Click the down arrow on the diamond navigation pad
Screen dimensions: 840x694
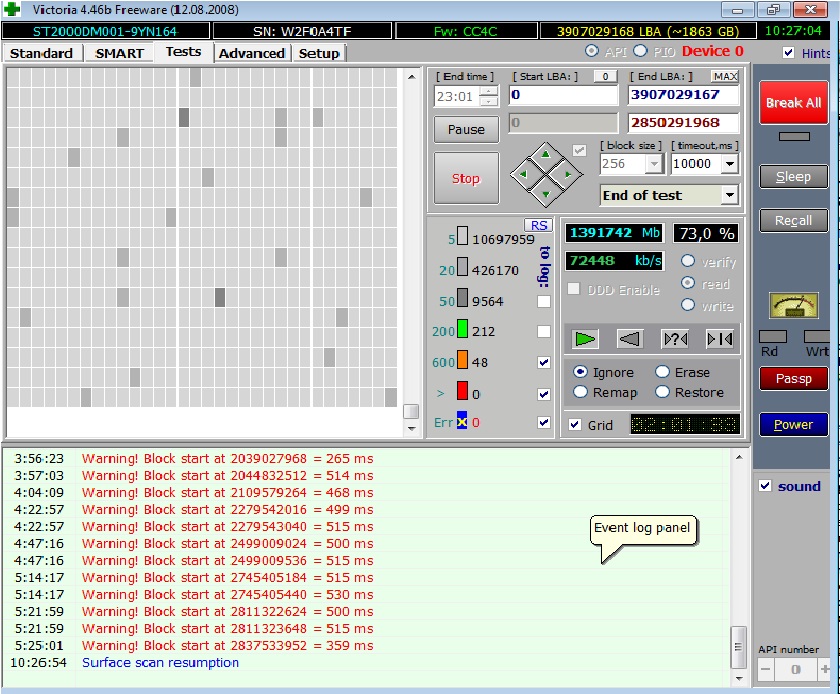tap(546, 195)
